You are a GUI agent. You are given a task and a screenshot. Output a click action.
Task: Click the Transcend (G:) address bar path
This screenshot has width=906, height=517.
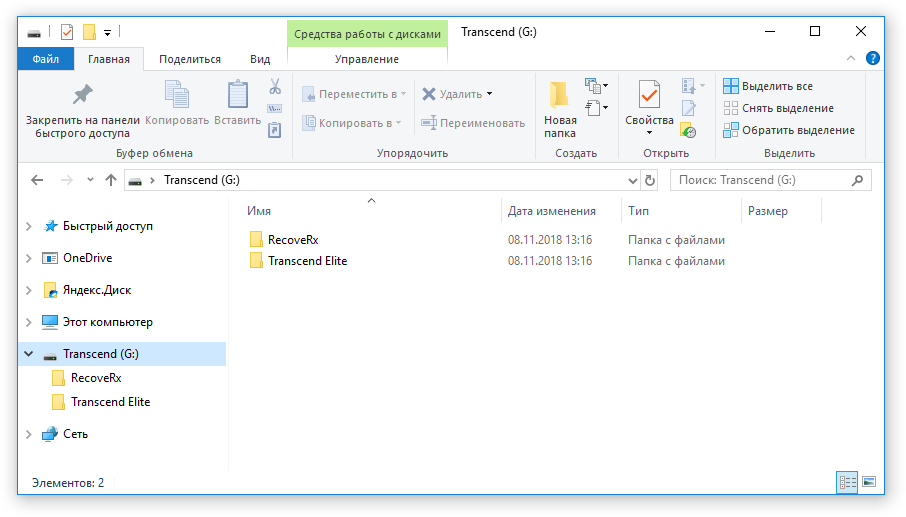click(x=202, y=180)
